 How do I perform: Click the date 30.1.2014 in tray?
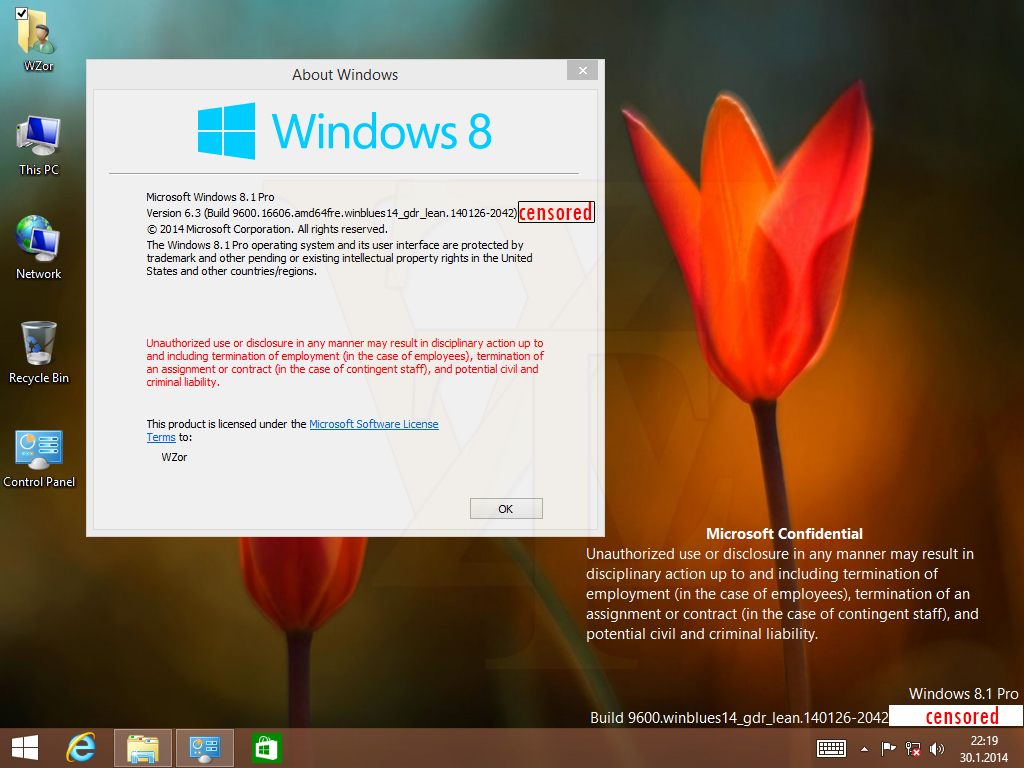coord(984,758)
